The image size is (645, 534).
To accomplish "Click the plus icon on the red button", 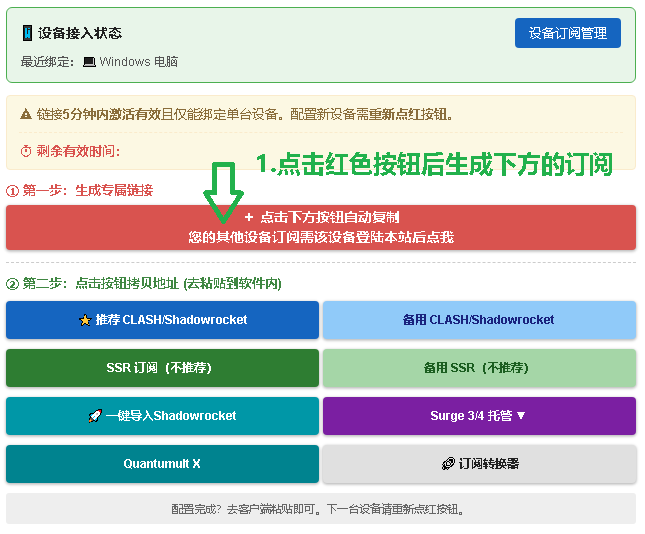I will [248, 217].
